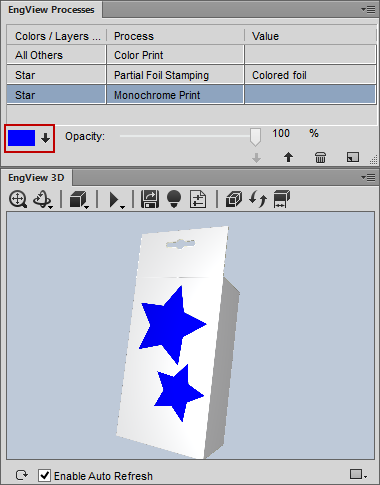
Task: Move selected process up with arrow
Action: (x=289, y=157)
